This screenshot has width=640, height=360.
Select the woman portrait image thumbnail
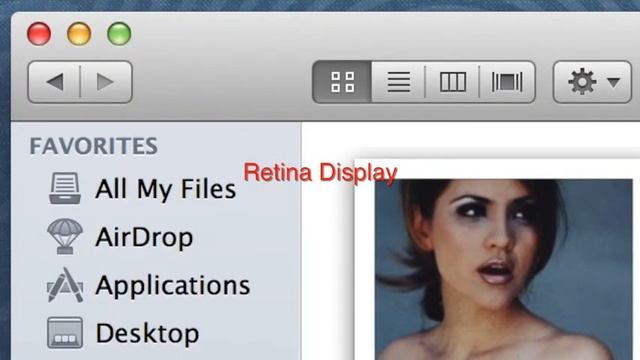pos(504,269)
